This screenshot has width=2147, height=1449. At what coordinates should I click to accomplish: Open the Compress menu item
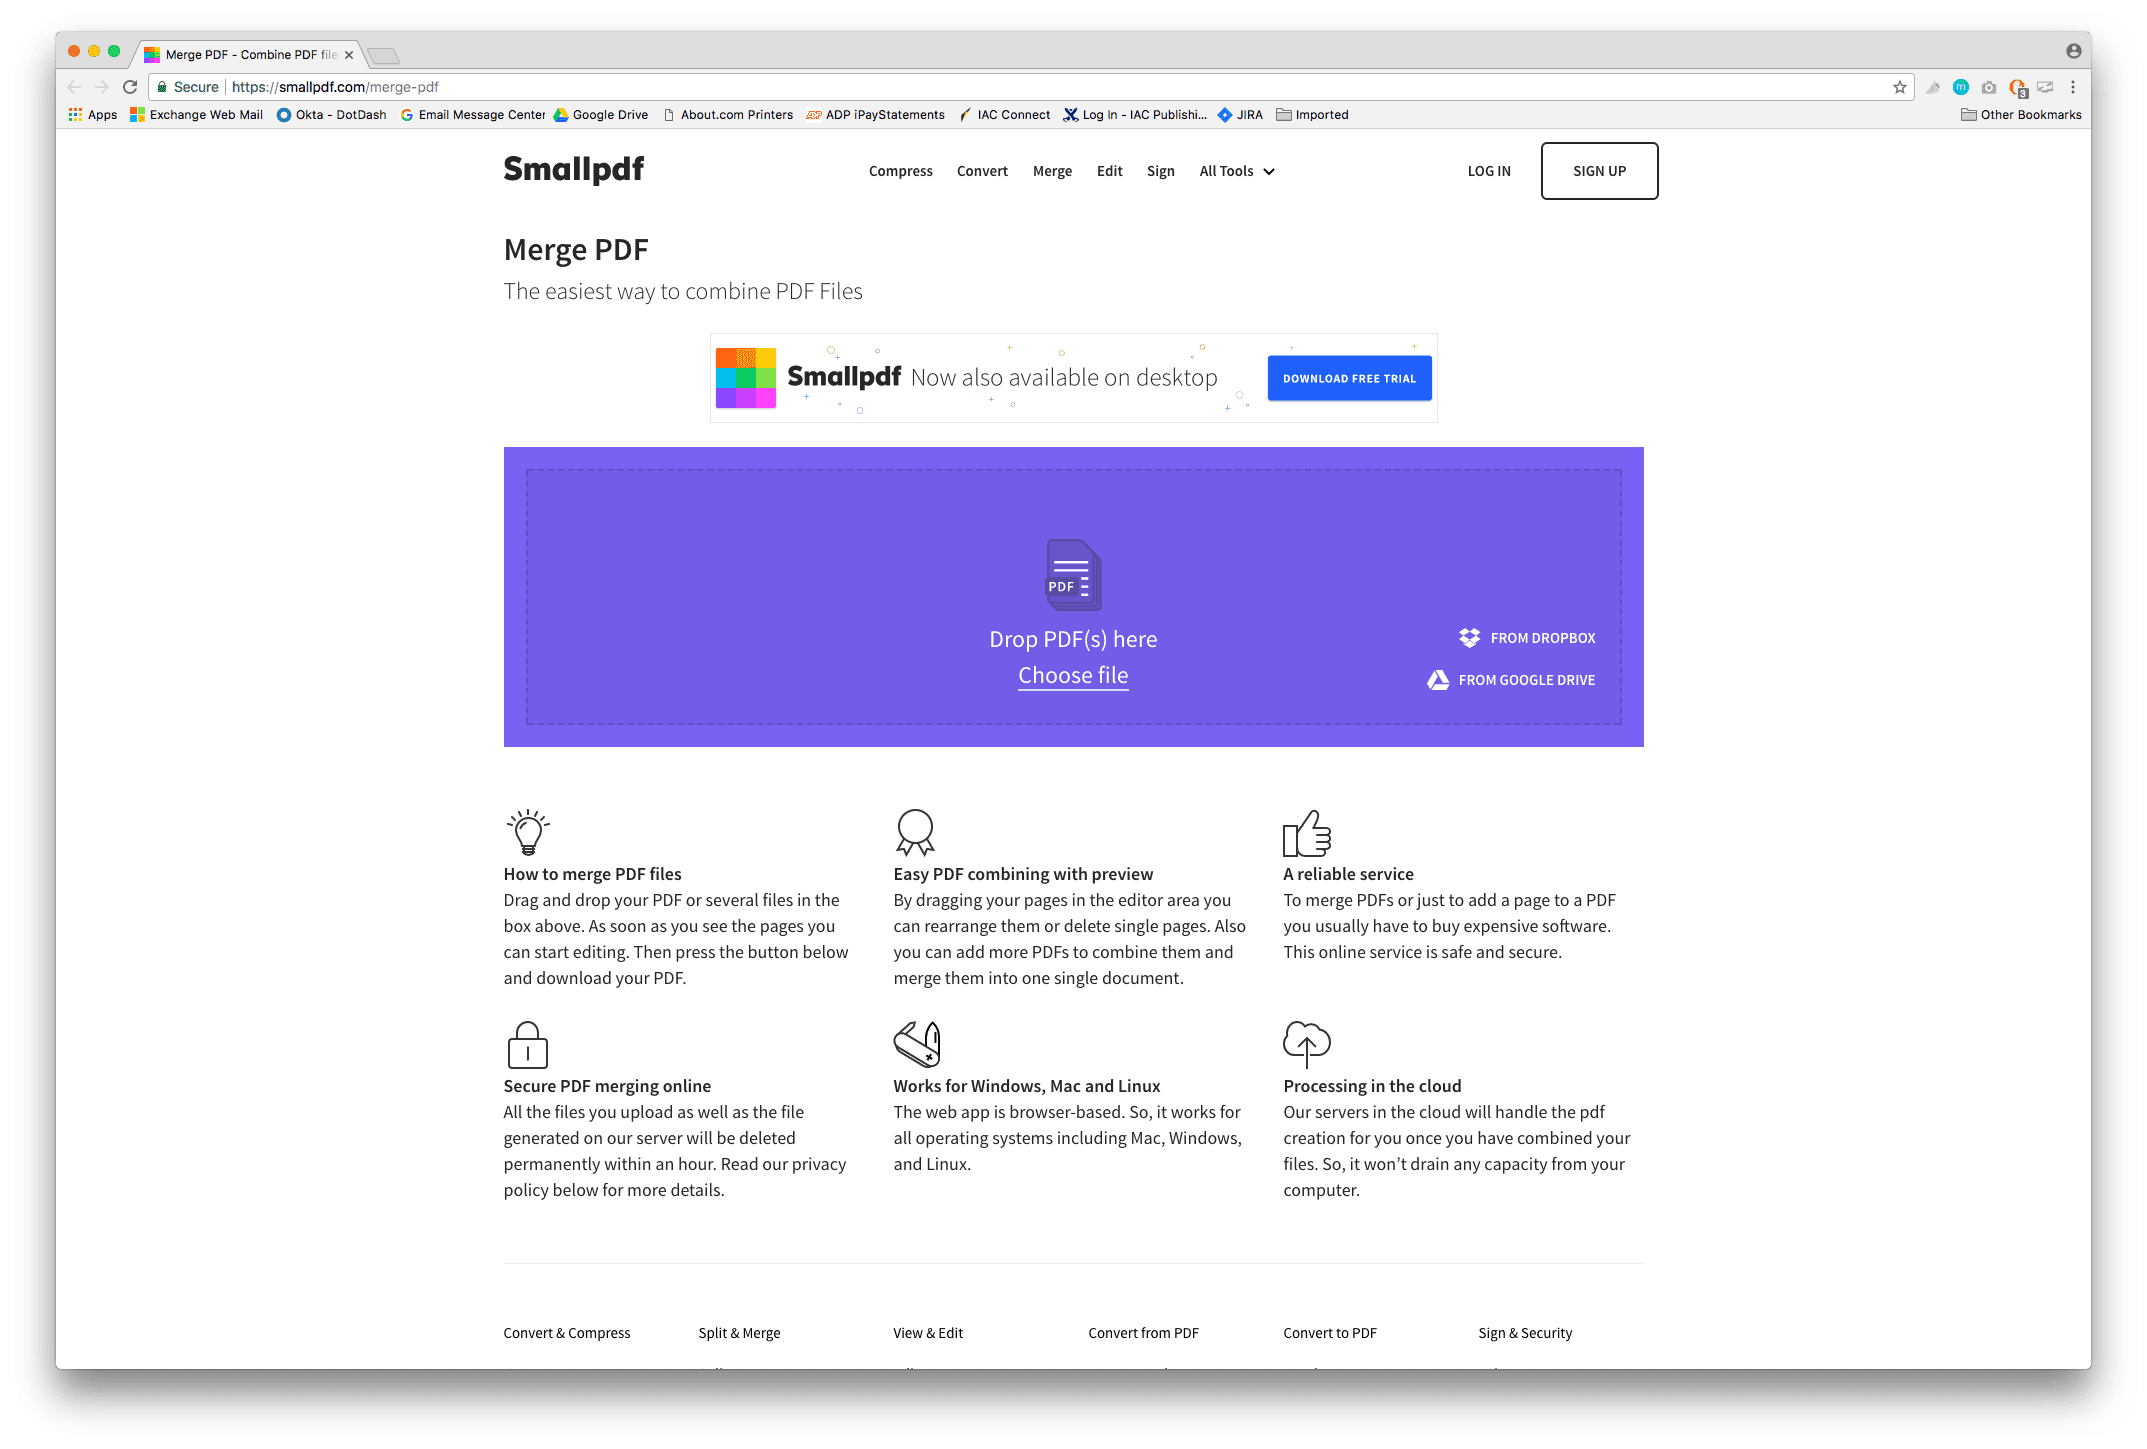[900, 171]
